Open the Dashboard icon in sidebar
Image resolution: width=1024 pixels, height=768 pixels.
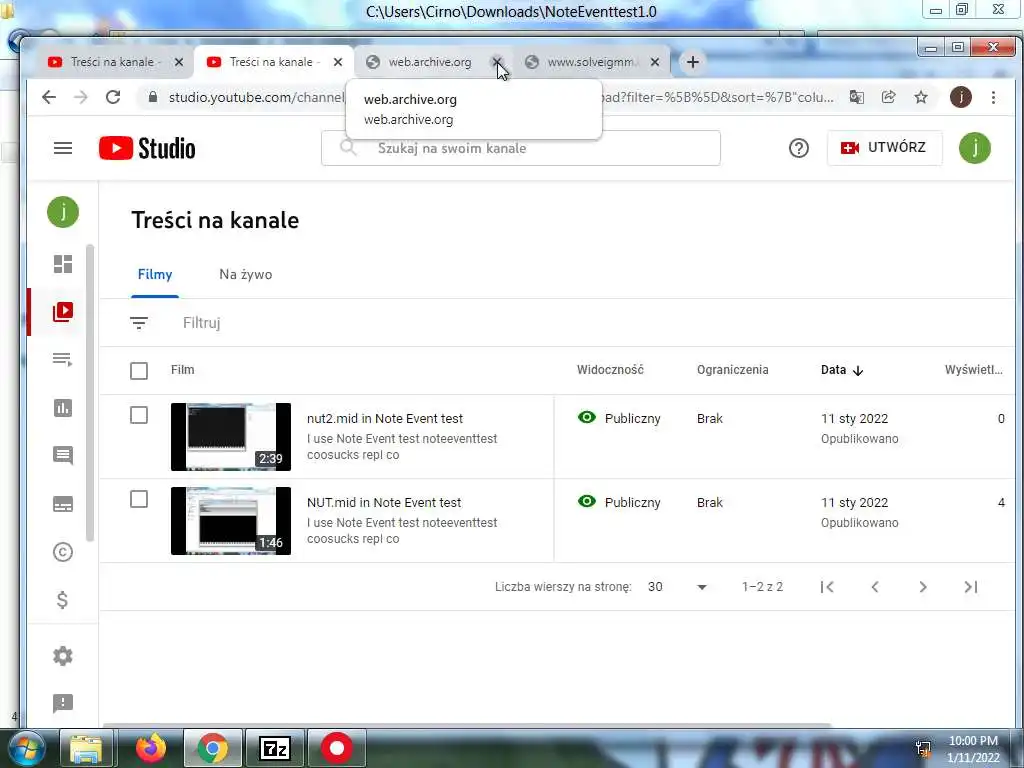(63, 264)
